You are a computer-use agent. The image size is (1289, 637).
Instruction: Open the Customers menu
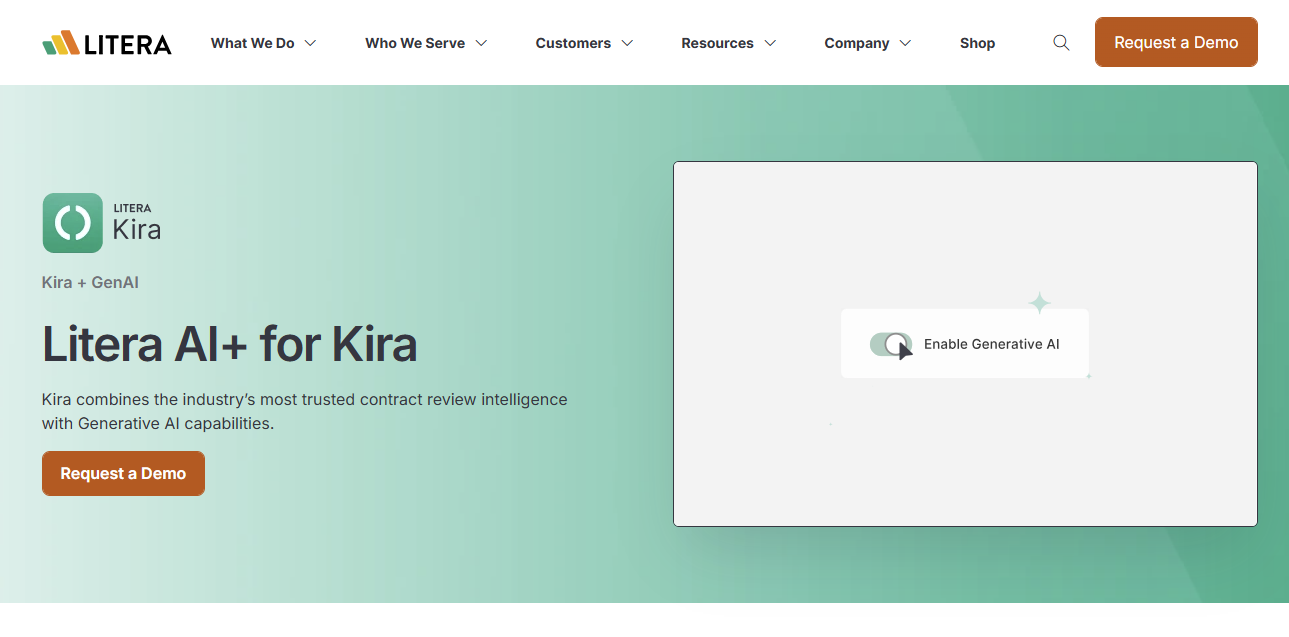pyautogui.click(x=573, y=43)
